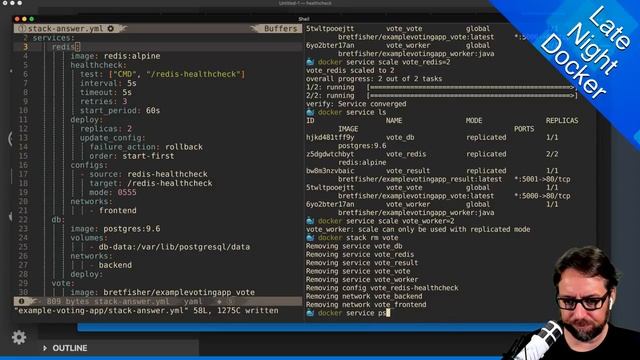Click the modified indicator beside stack-answer.yml

(x=111, y=29)
